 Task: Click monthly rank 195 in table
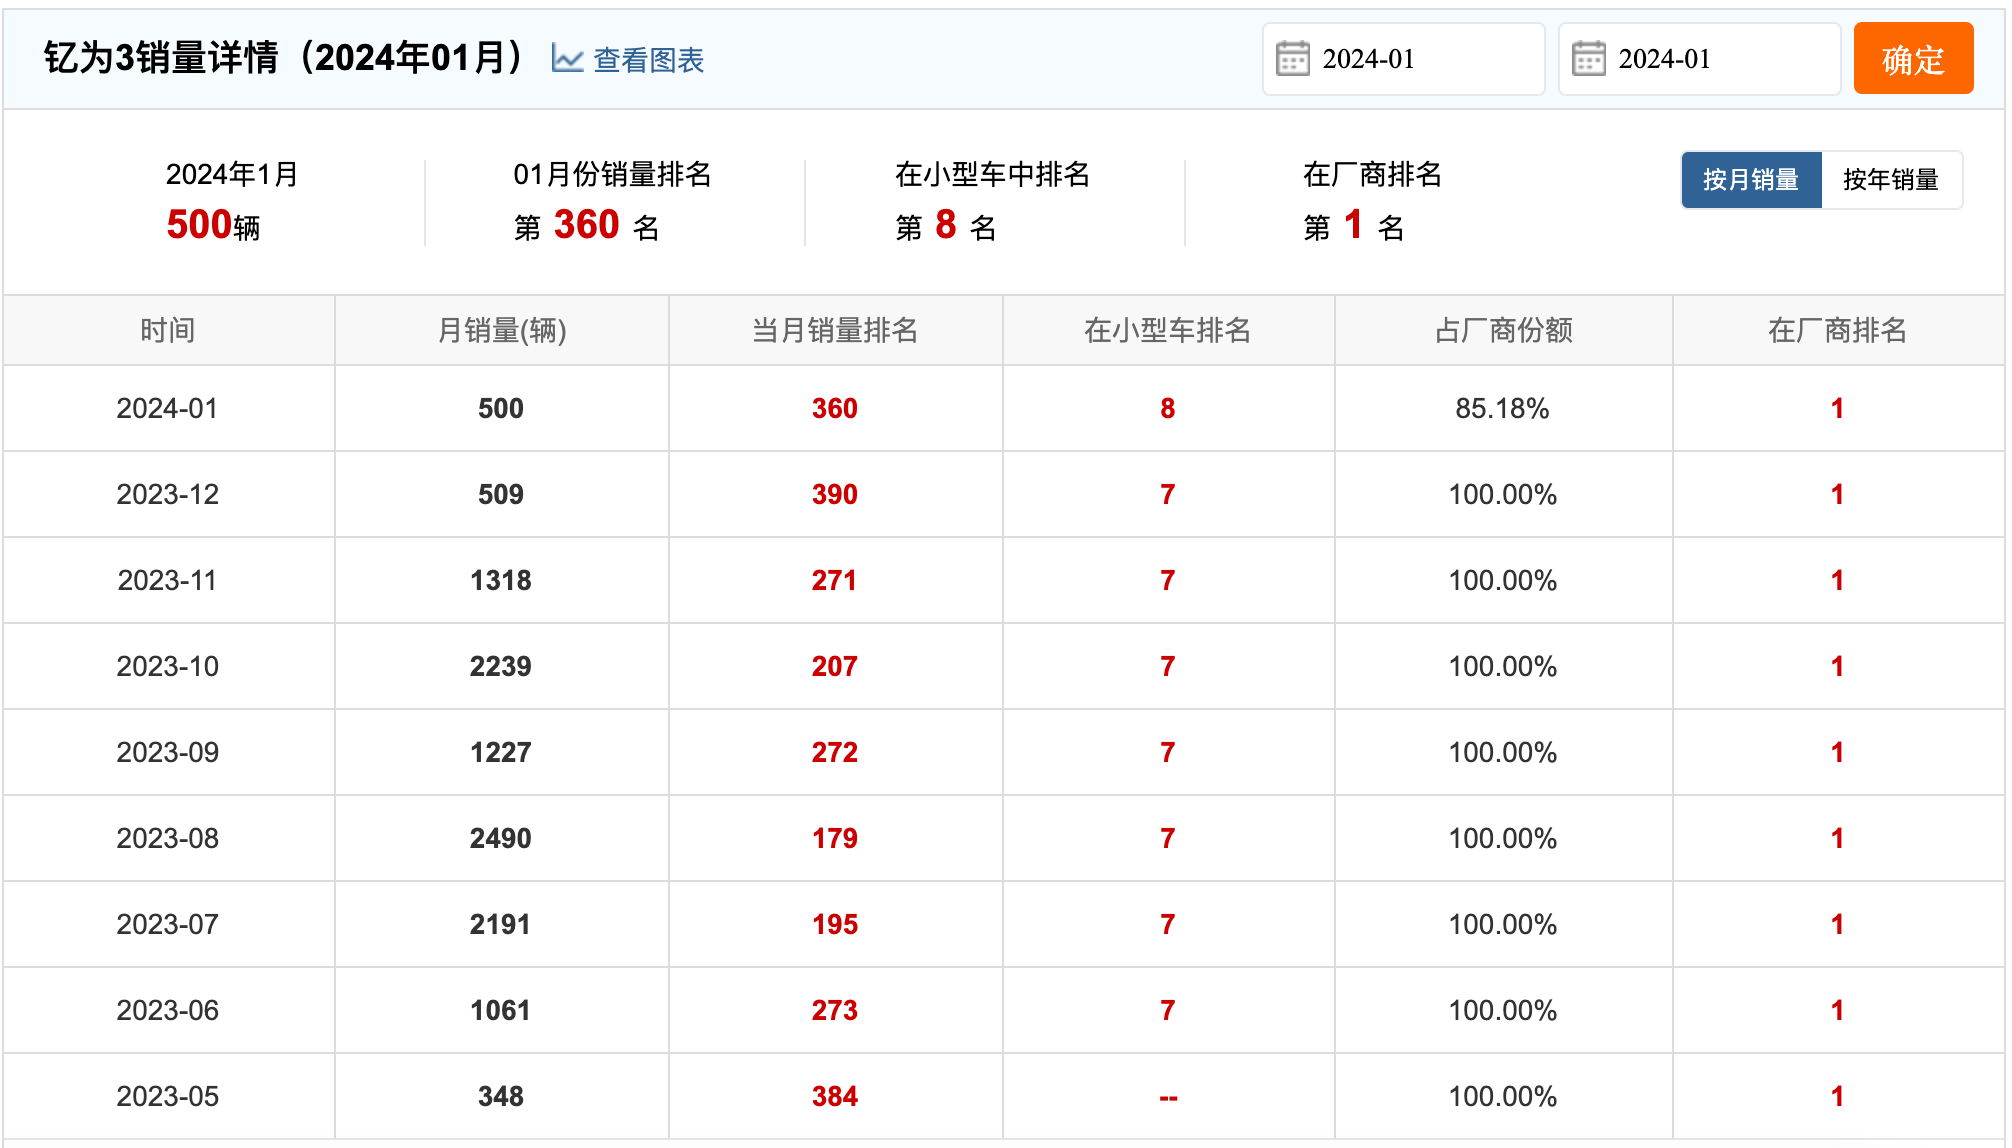835,924
